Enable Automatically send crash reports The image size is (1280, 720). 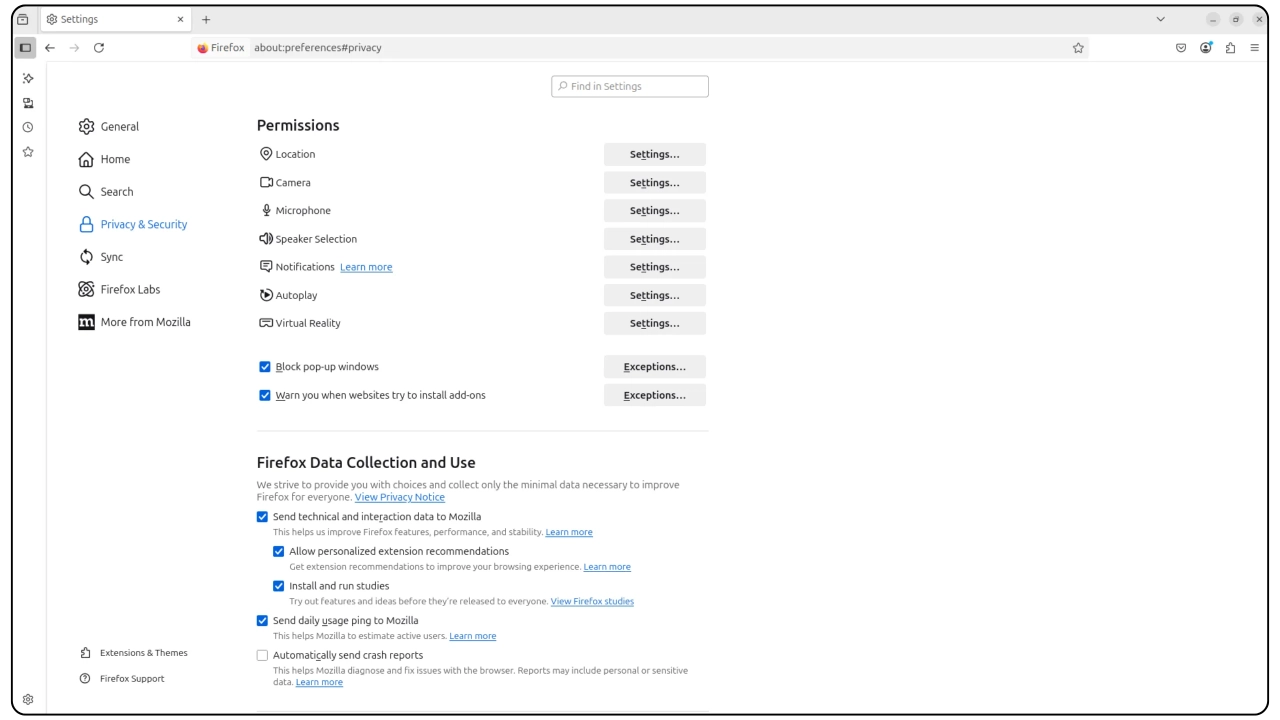coord(262,655)
